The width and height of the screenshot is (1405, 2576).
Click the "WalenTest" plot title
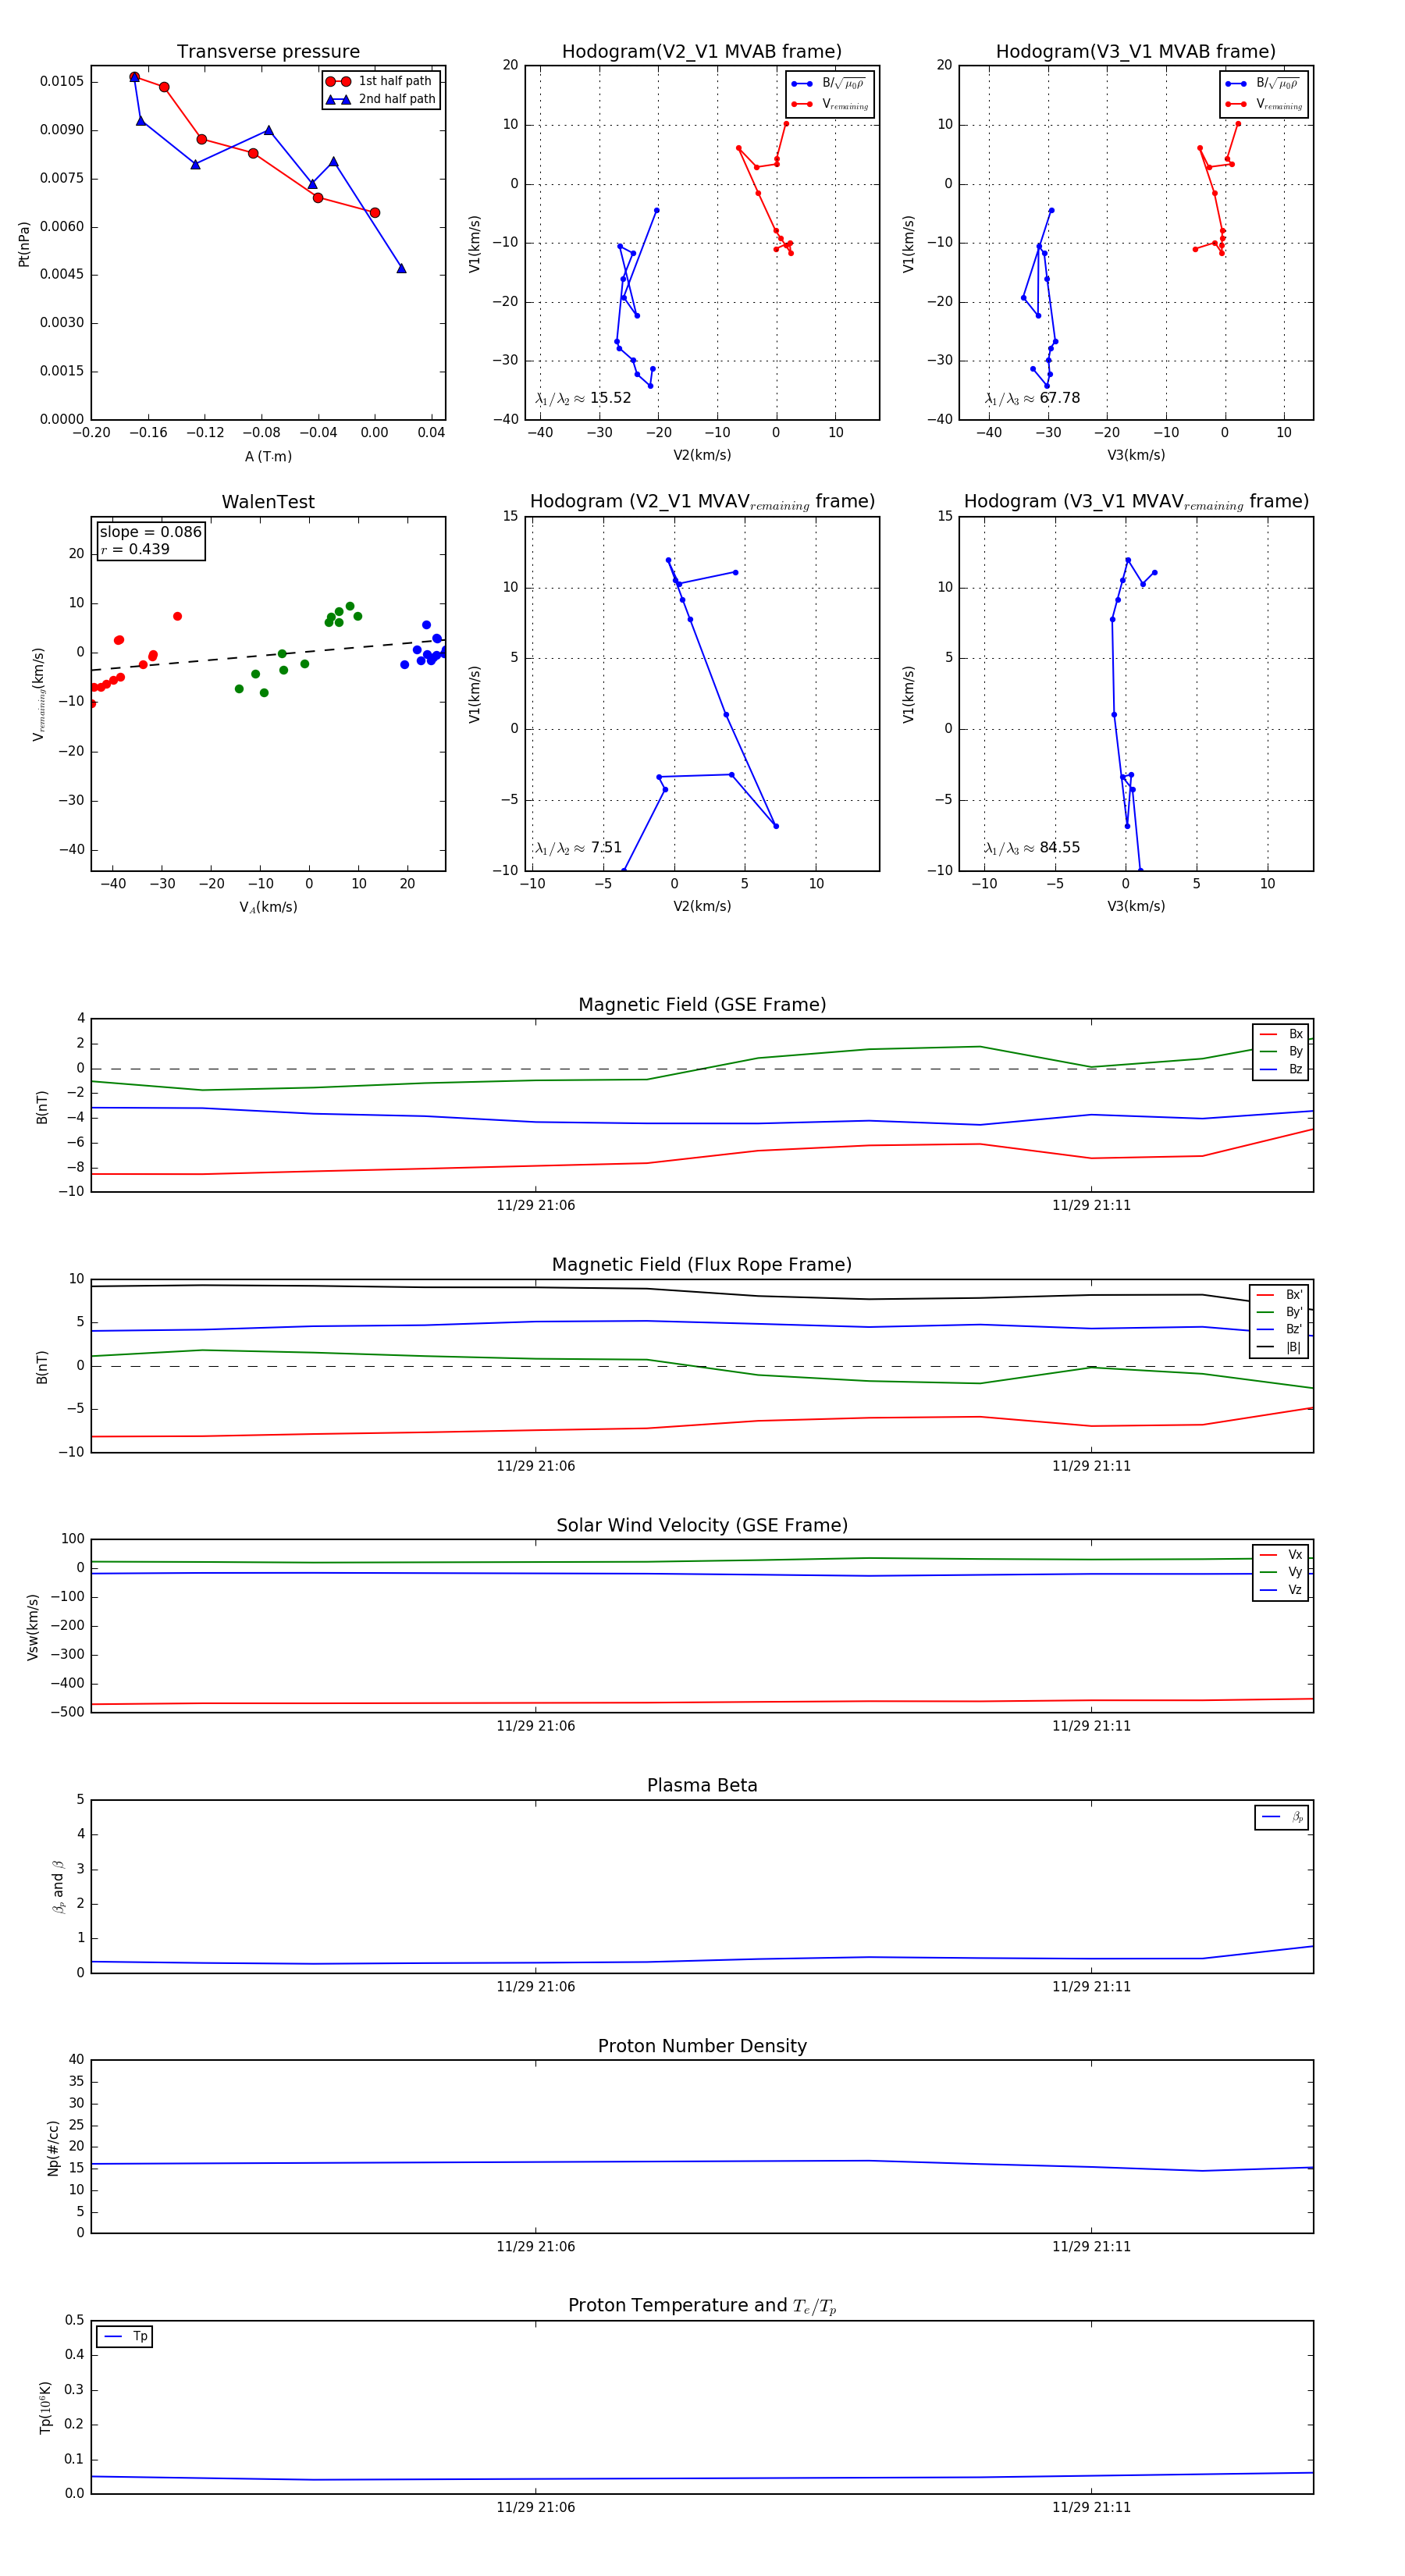click(x=268, y=502)
